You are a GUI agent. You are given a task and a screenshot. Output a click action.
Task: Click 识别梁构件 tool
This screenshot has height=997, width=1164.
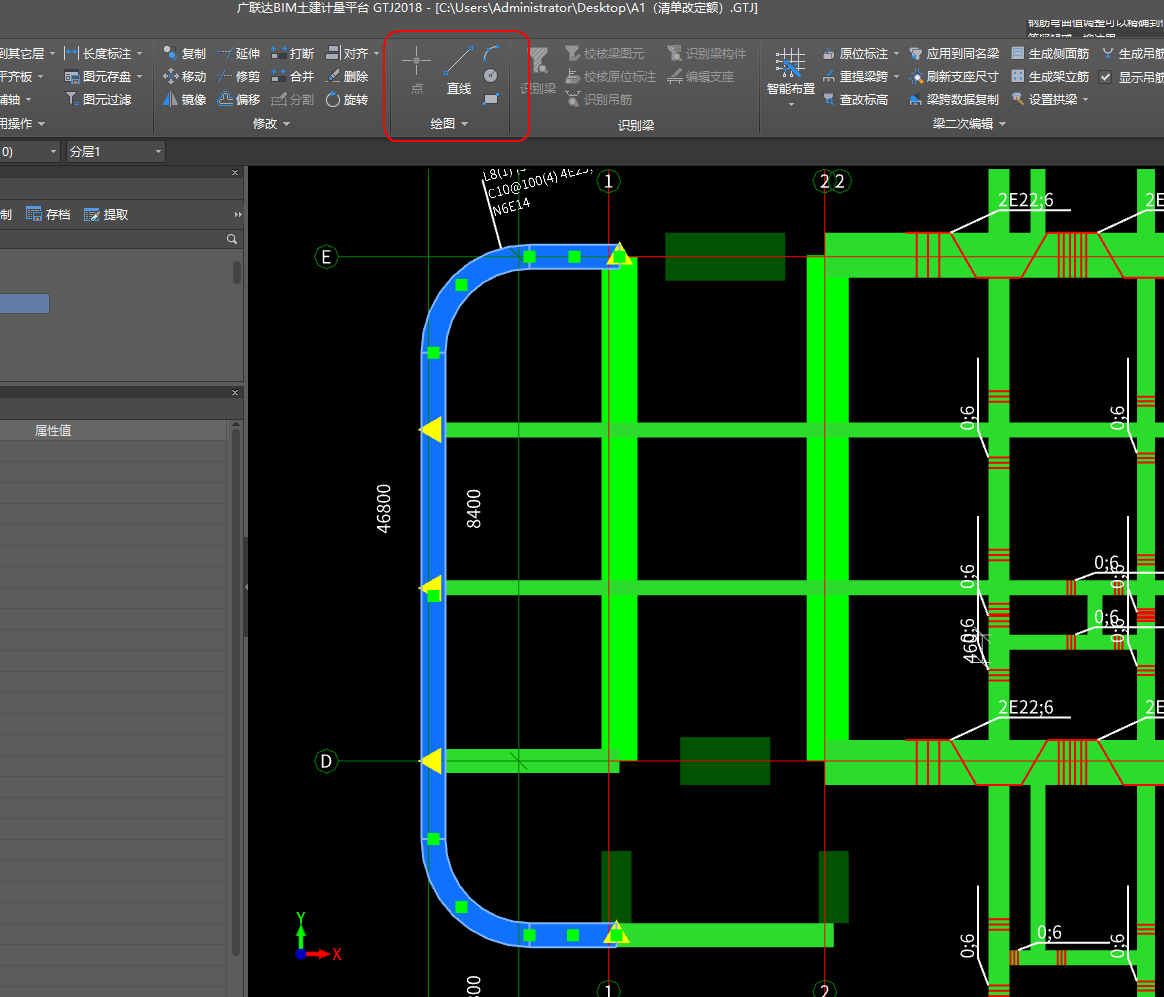tap(707, 53)
